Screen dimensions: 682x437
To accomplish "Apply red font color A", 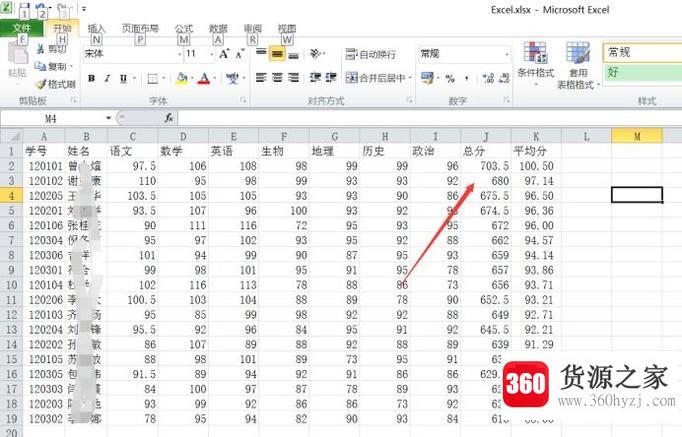I will 204,79.
